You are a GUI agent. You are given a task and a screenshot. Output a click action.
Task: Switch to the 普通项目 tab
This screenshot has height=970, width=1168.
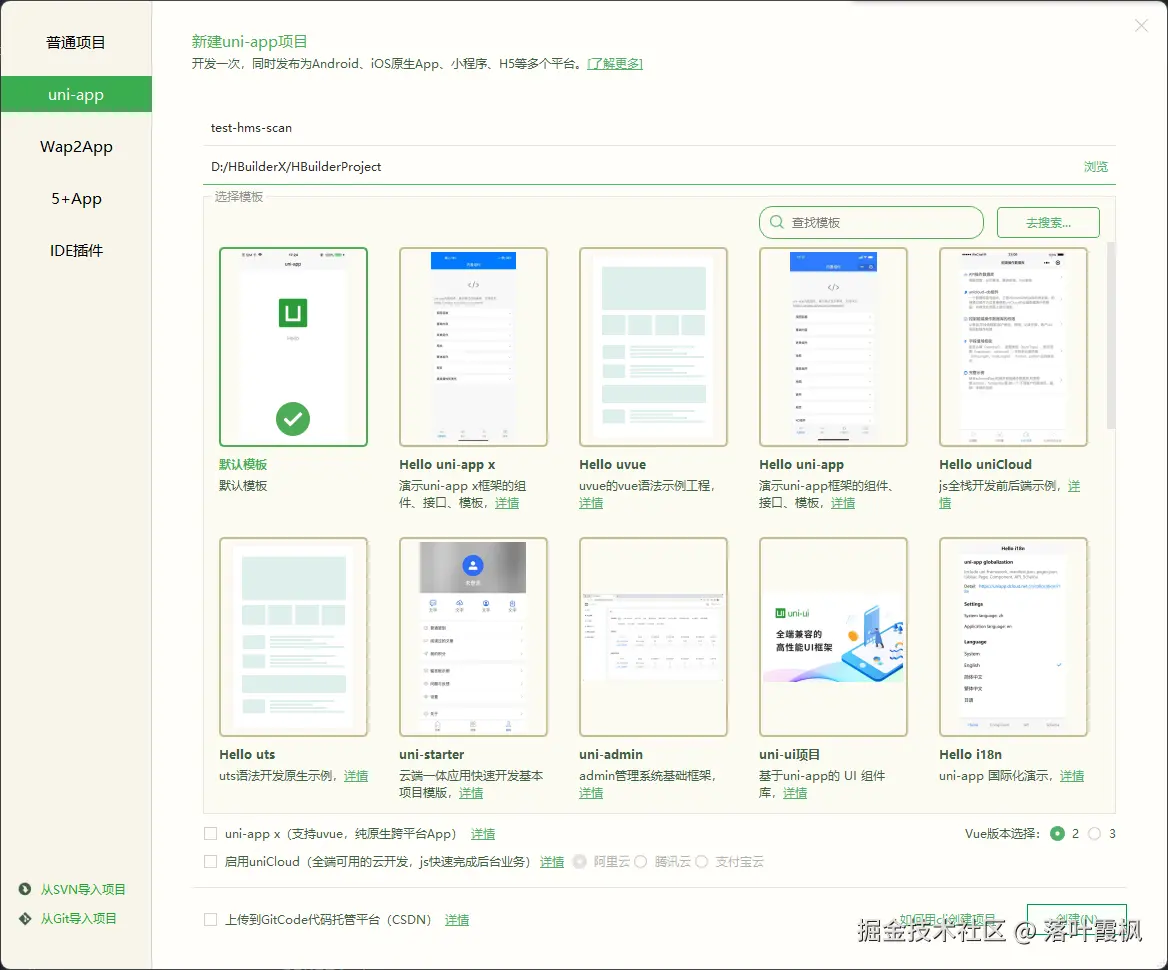tap(75, 42)
